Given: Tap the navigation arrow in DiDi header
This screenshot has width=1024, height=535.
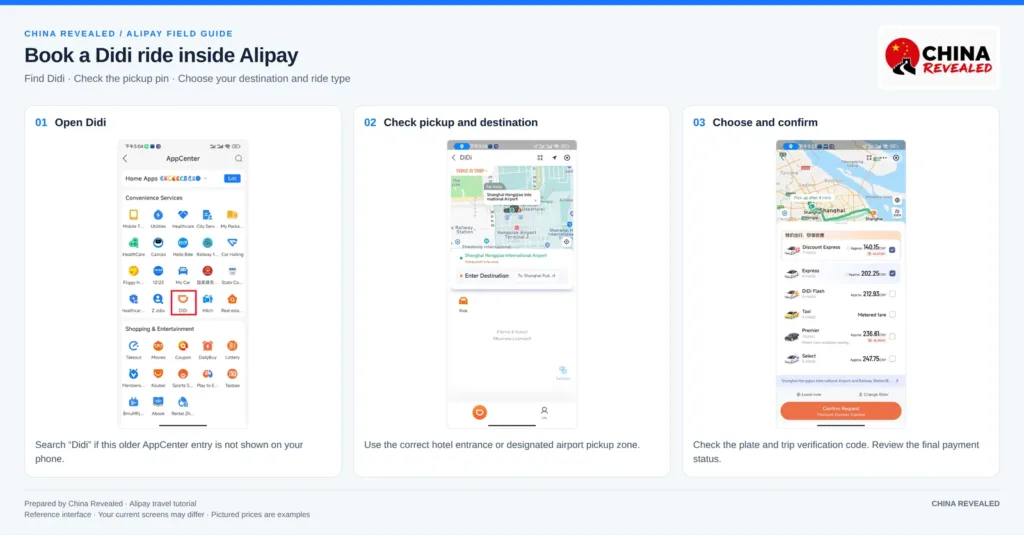Looking at the screenshot, I should 554,157.
